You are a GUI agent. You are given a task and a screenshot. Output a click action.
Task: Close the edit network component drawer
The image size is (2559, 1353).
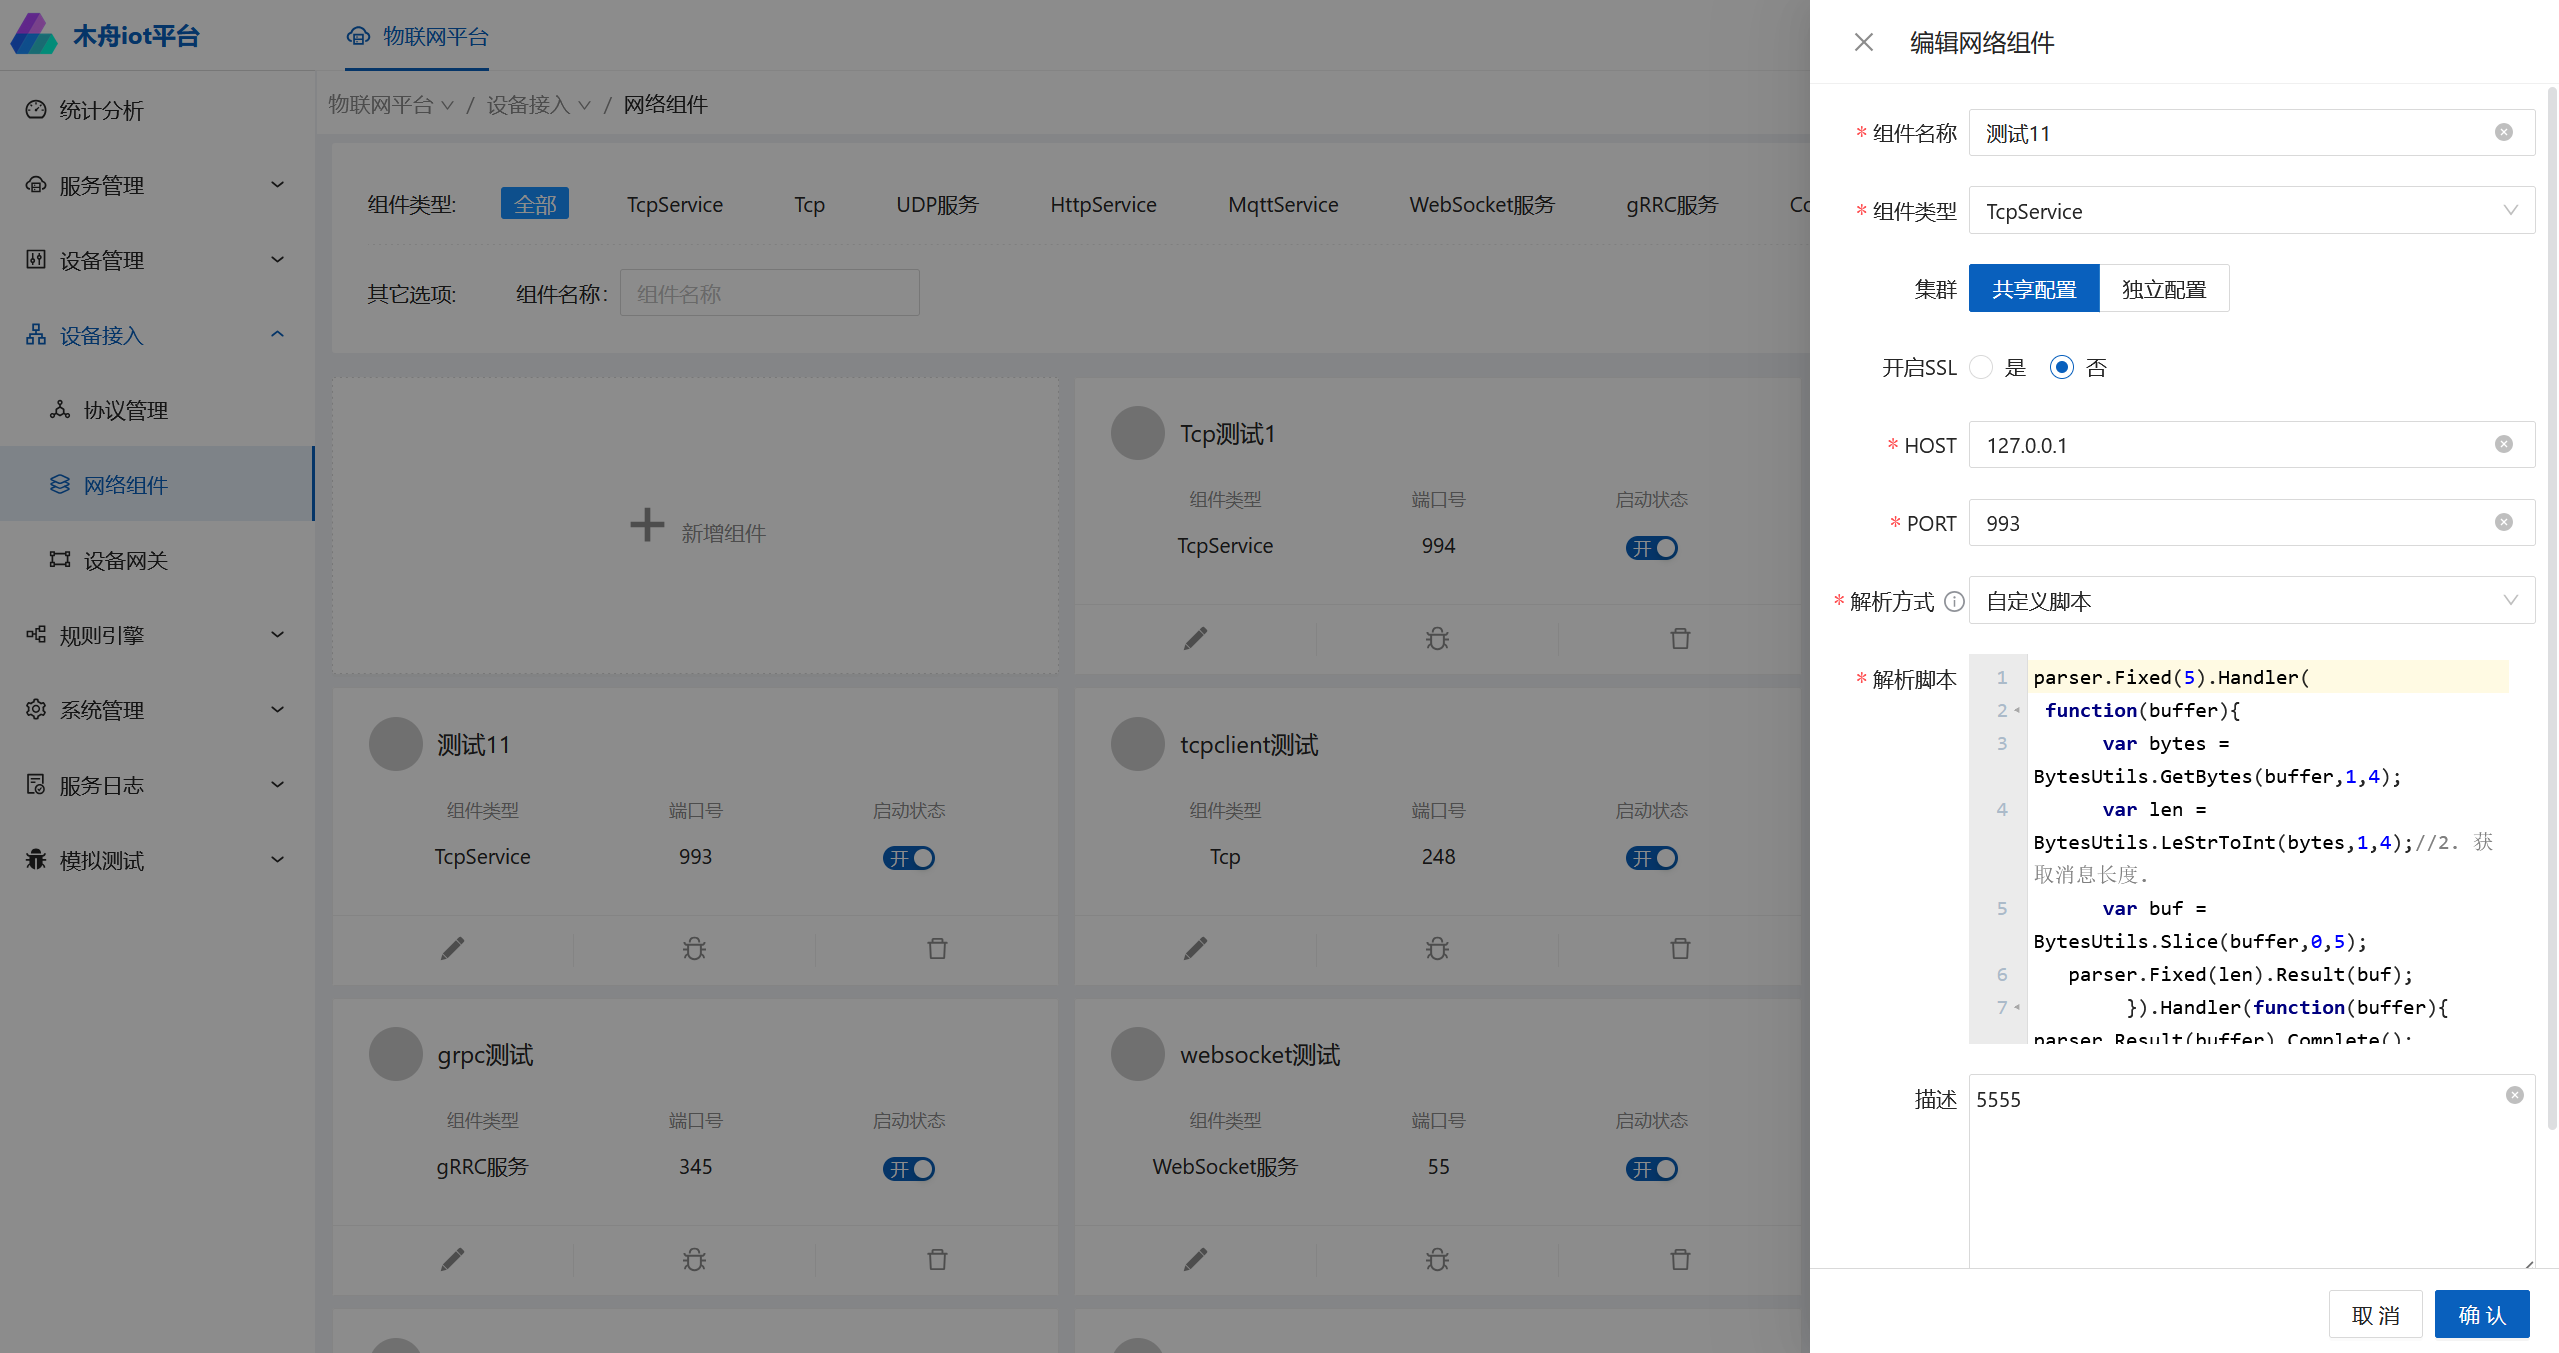pyautogui.click(x=1863, y=42)
